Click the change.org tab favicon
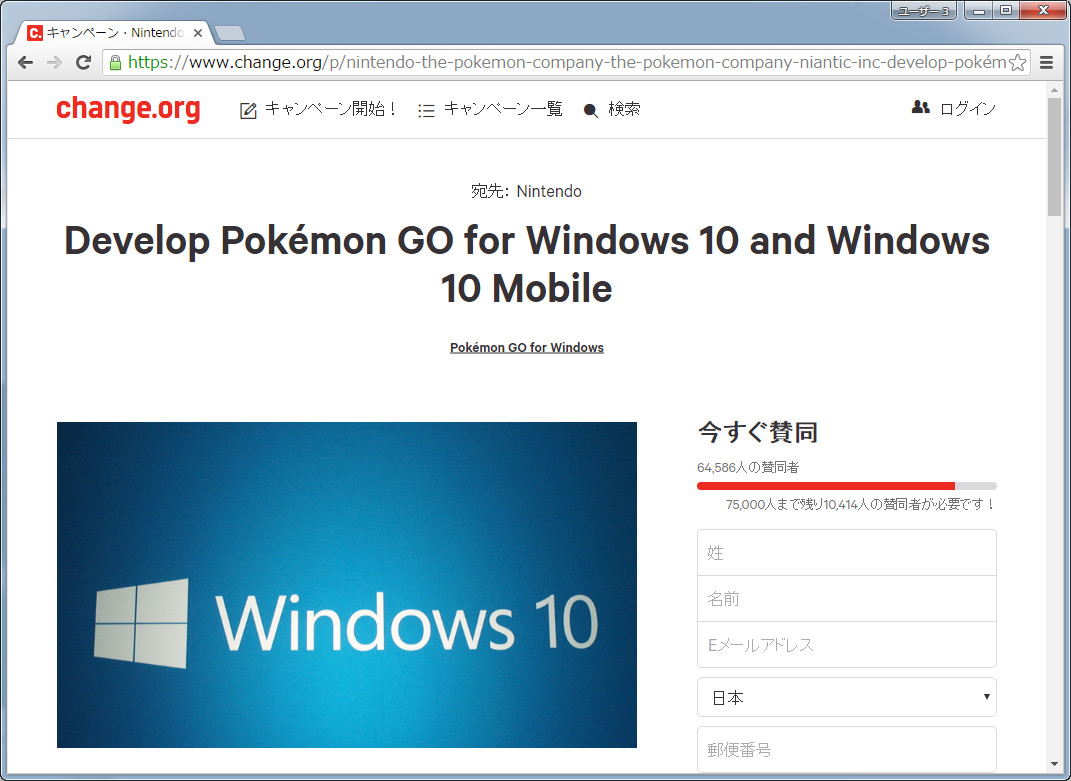This screenshot has height=781, width=1071. 35,33
